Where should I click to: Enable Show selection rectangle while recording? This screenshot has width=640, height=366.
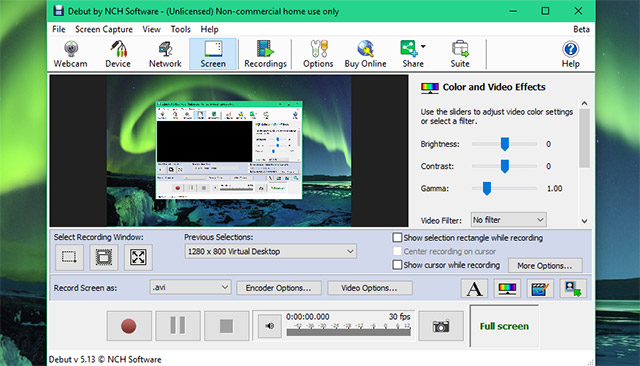pos(397,237)
